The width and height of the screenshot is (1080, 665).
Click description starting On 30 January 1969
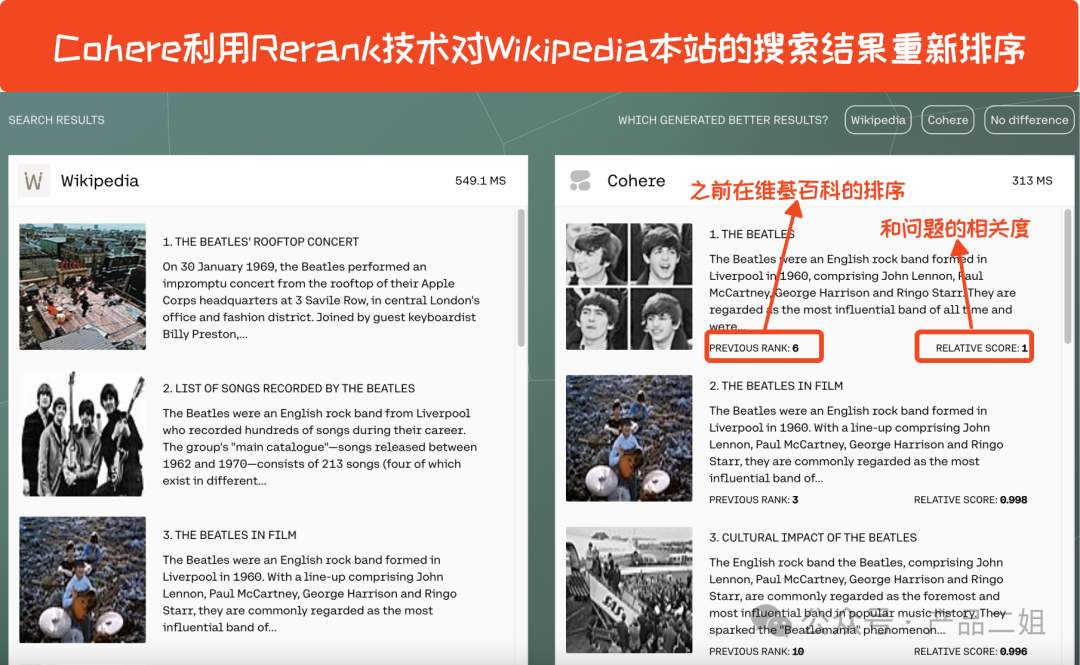click(321, 300)
